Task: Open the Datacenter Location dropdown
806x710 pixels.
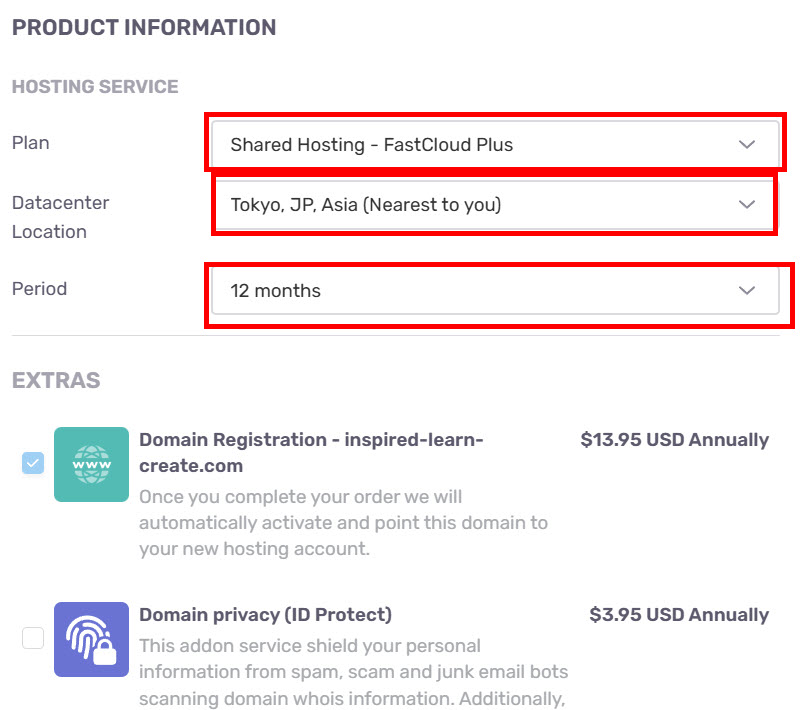Action: pos(496,205)
